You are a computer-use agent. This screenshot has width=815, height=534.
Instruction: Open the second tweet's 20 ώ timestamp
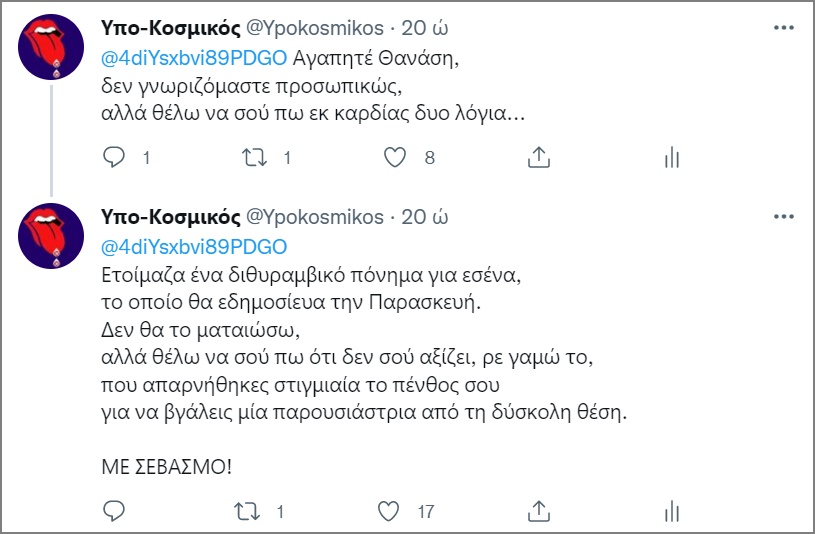423,218
